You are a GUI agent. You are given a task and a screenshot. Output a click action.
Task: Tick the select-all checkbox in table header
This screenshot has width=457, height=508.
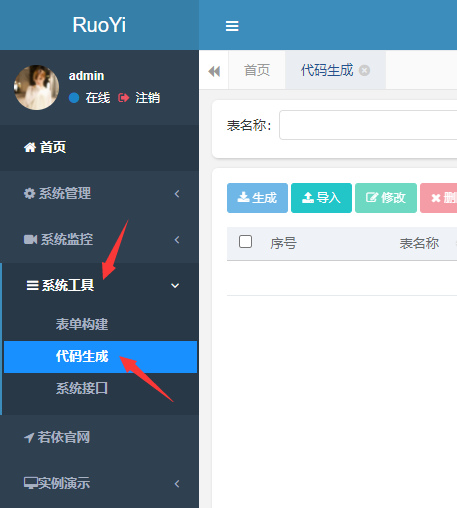pos(245,242)
